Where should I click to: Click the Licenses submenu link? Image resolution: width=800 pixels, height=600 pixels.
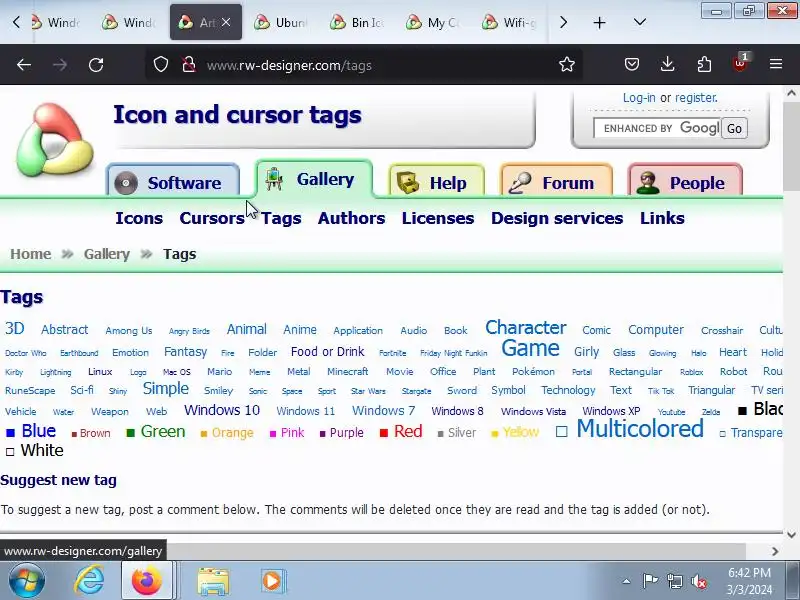(x=438, y=218)
